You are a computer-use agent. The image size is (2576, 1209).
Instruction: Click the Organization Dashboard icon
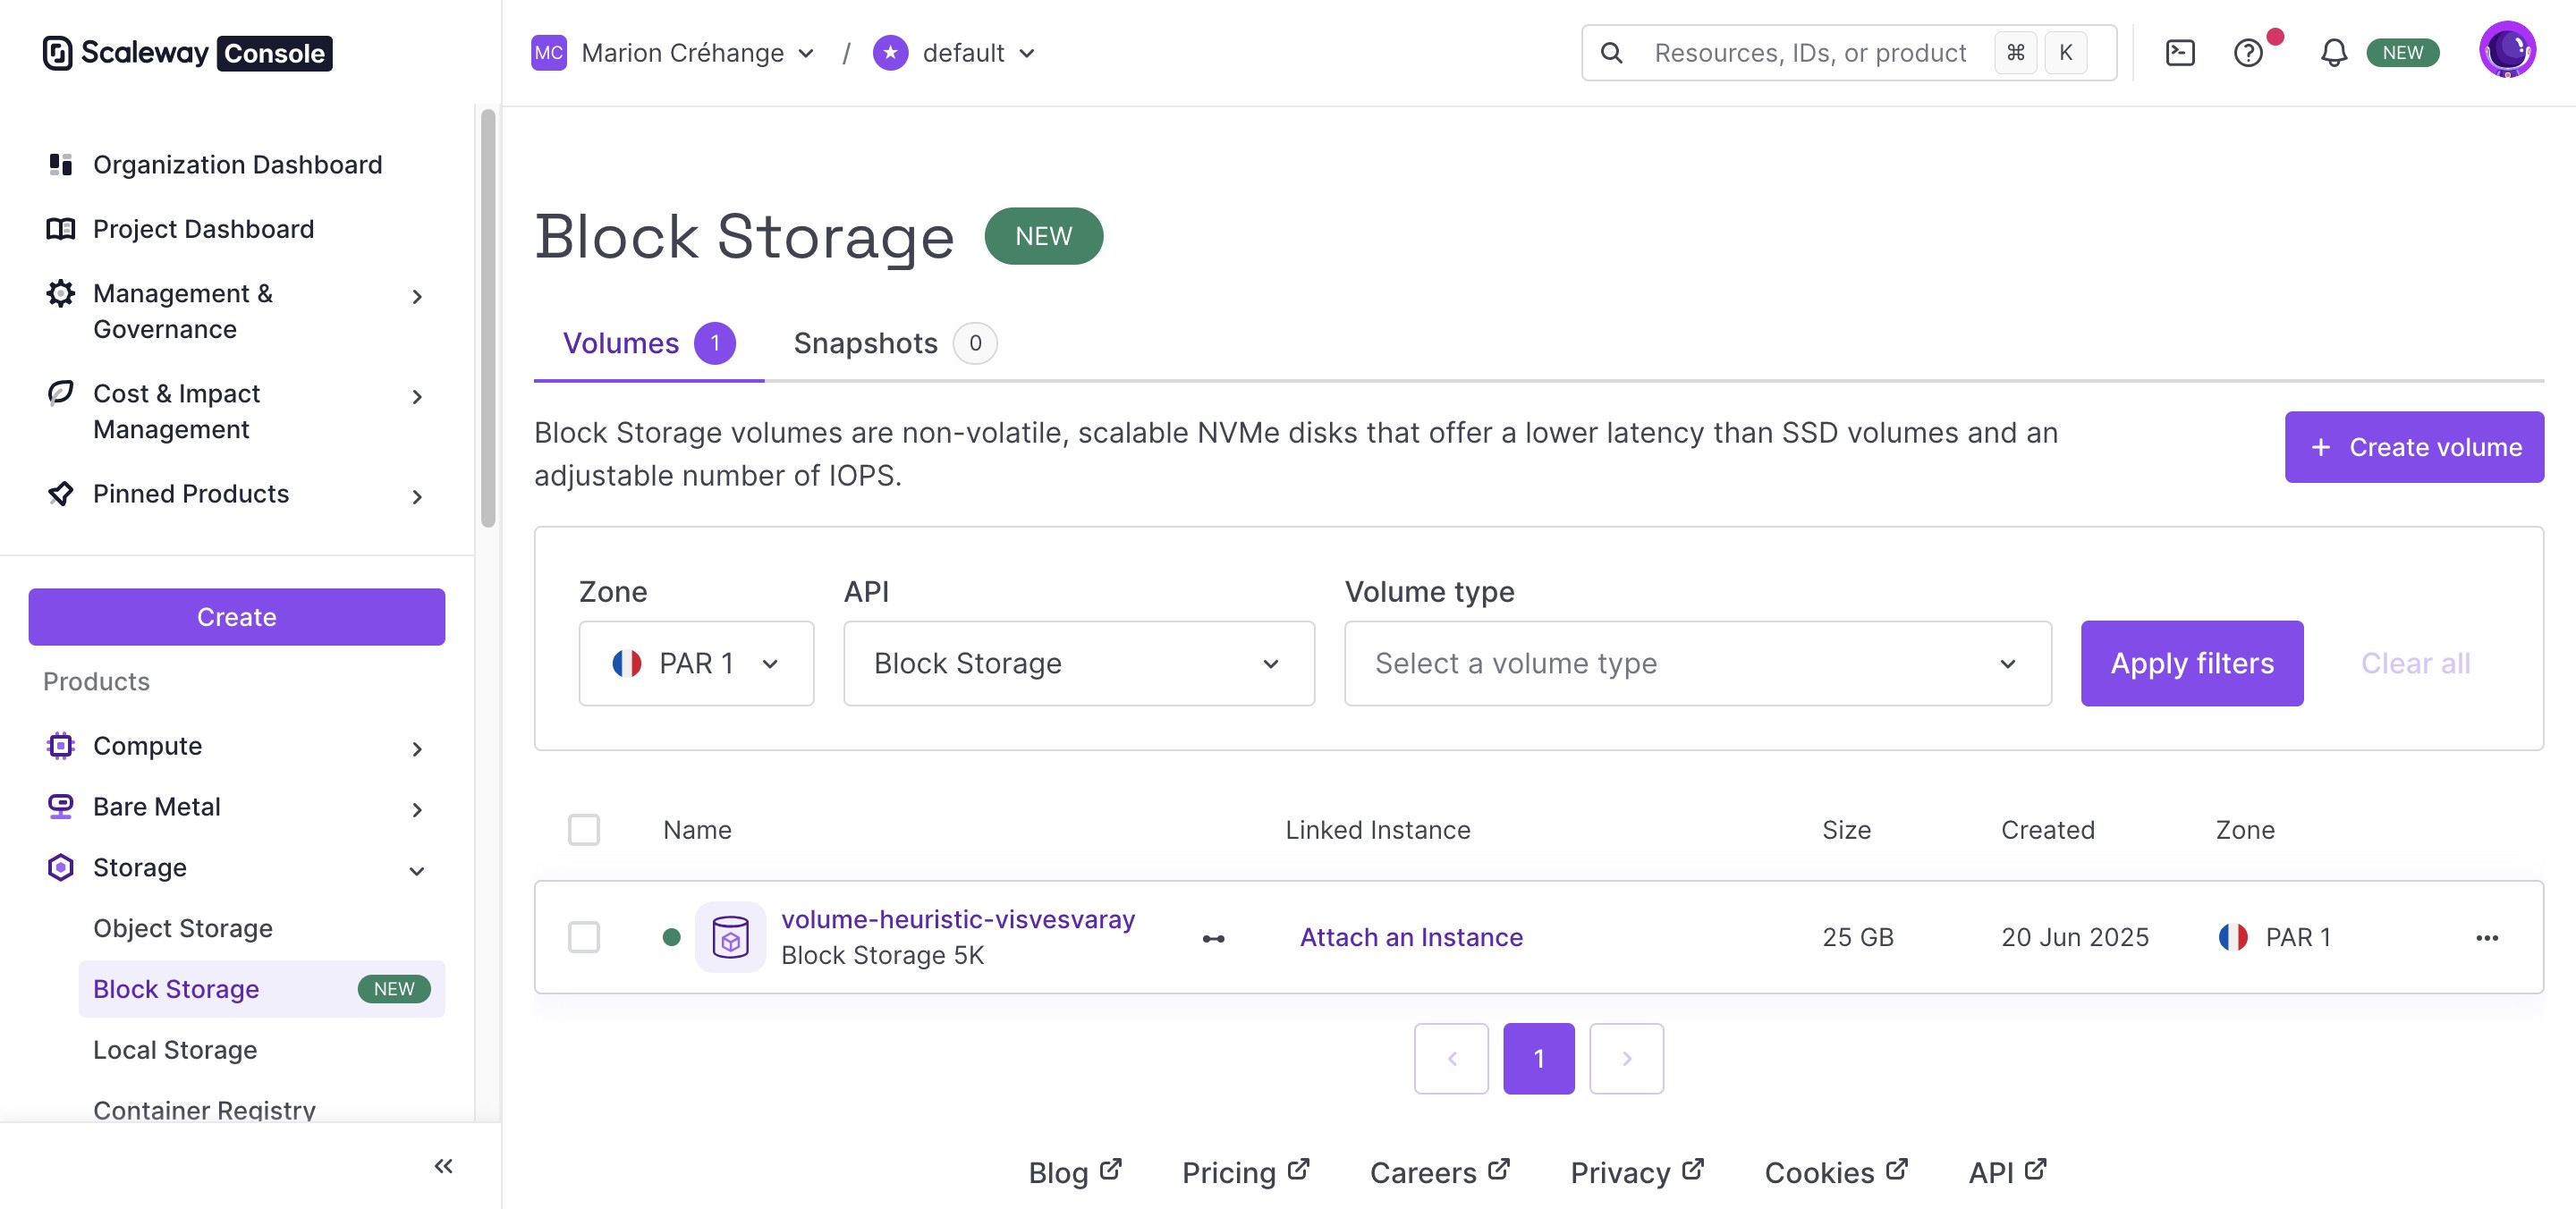(61, 164)
